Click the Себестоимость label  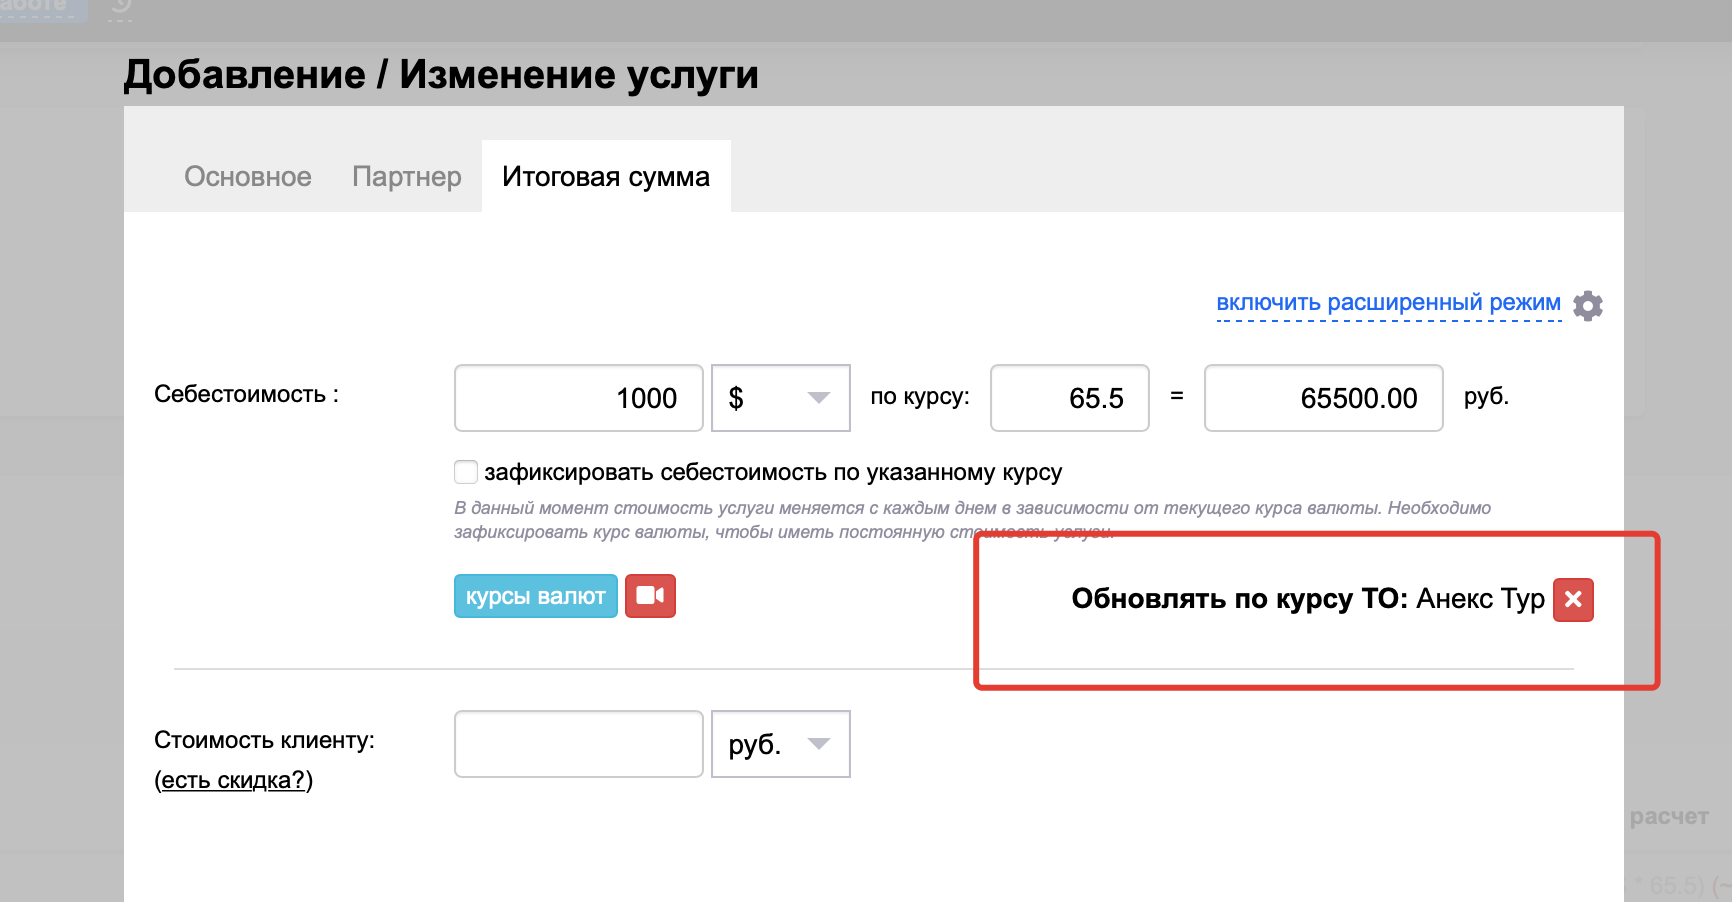(246, 394)
